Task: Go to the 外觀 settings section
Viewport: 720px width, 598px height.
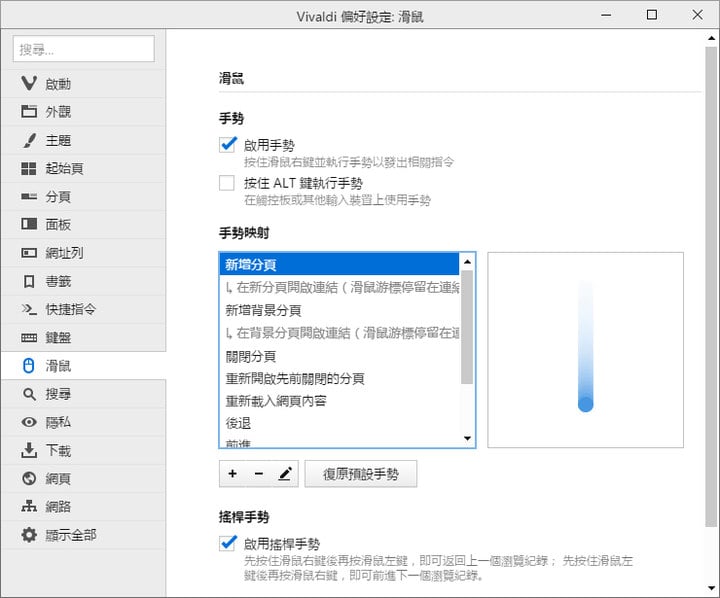Action: 83,112
